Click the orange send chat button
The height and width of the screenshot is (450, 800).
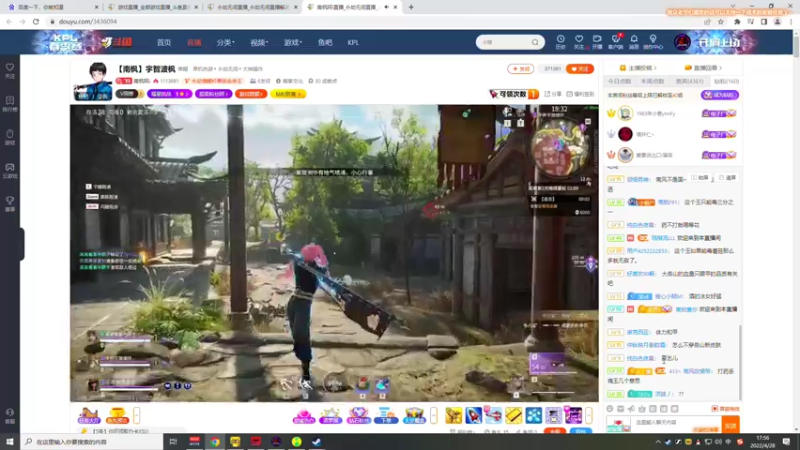click(730, 425)
